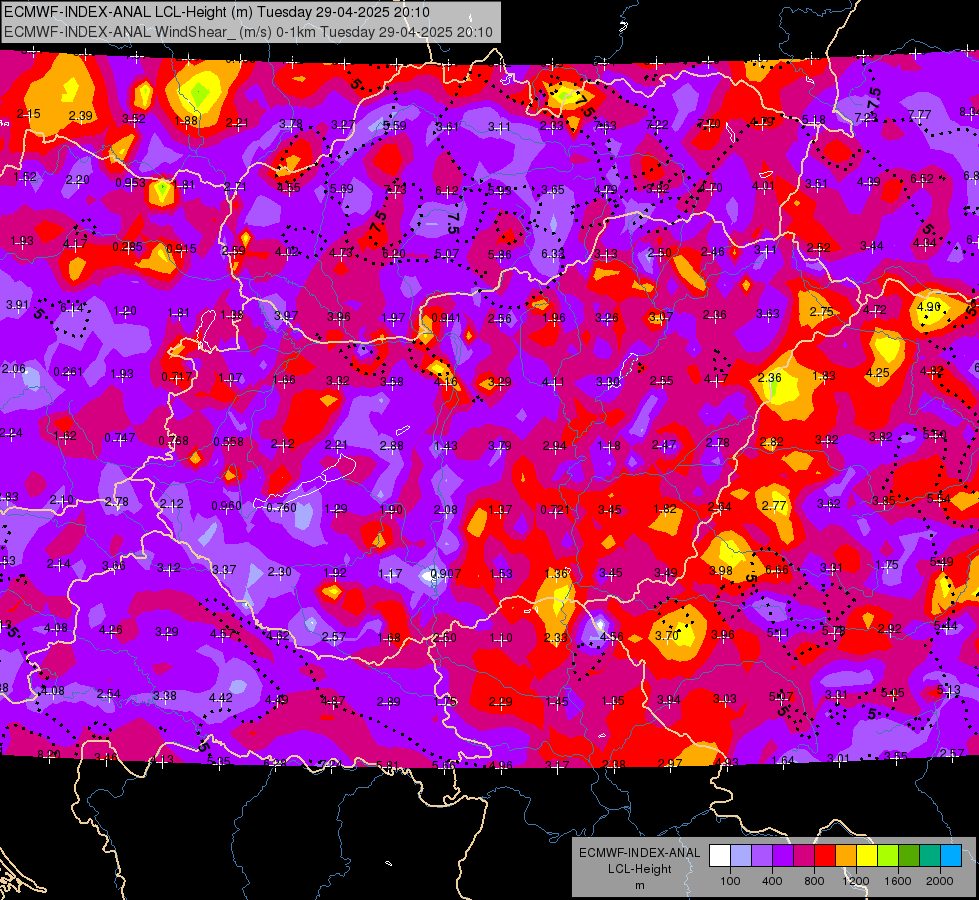
Task: Click the wind shear value 2.15
Action: (x=29, y=114)
